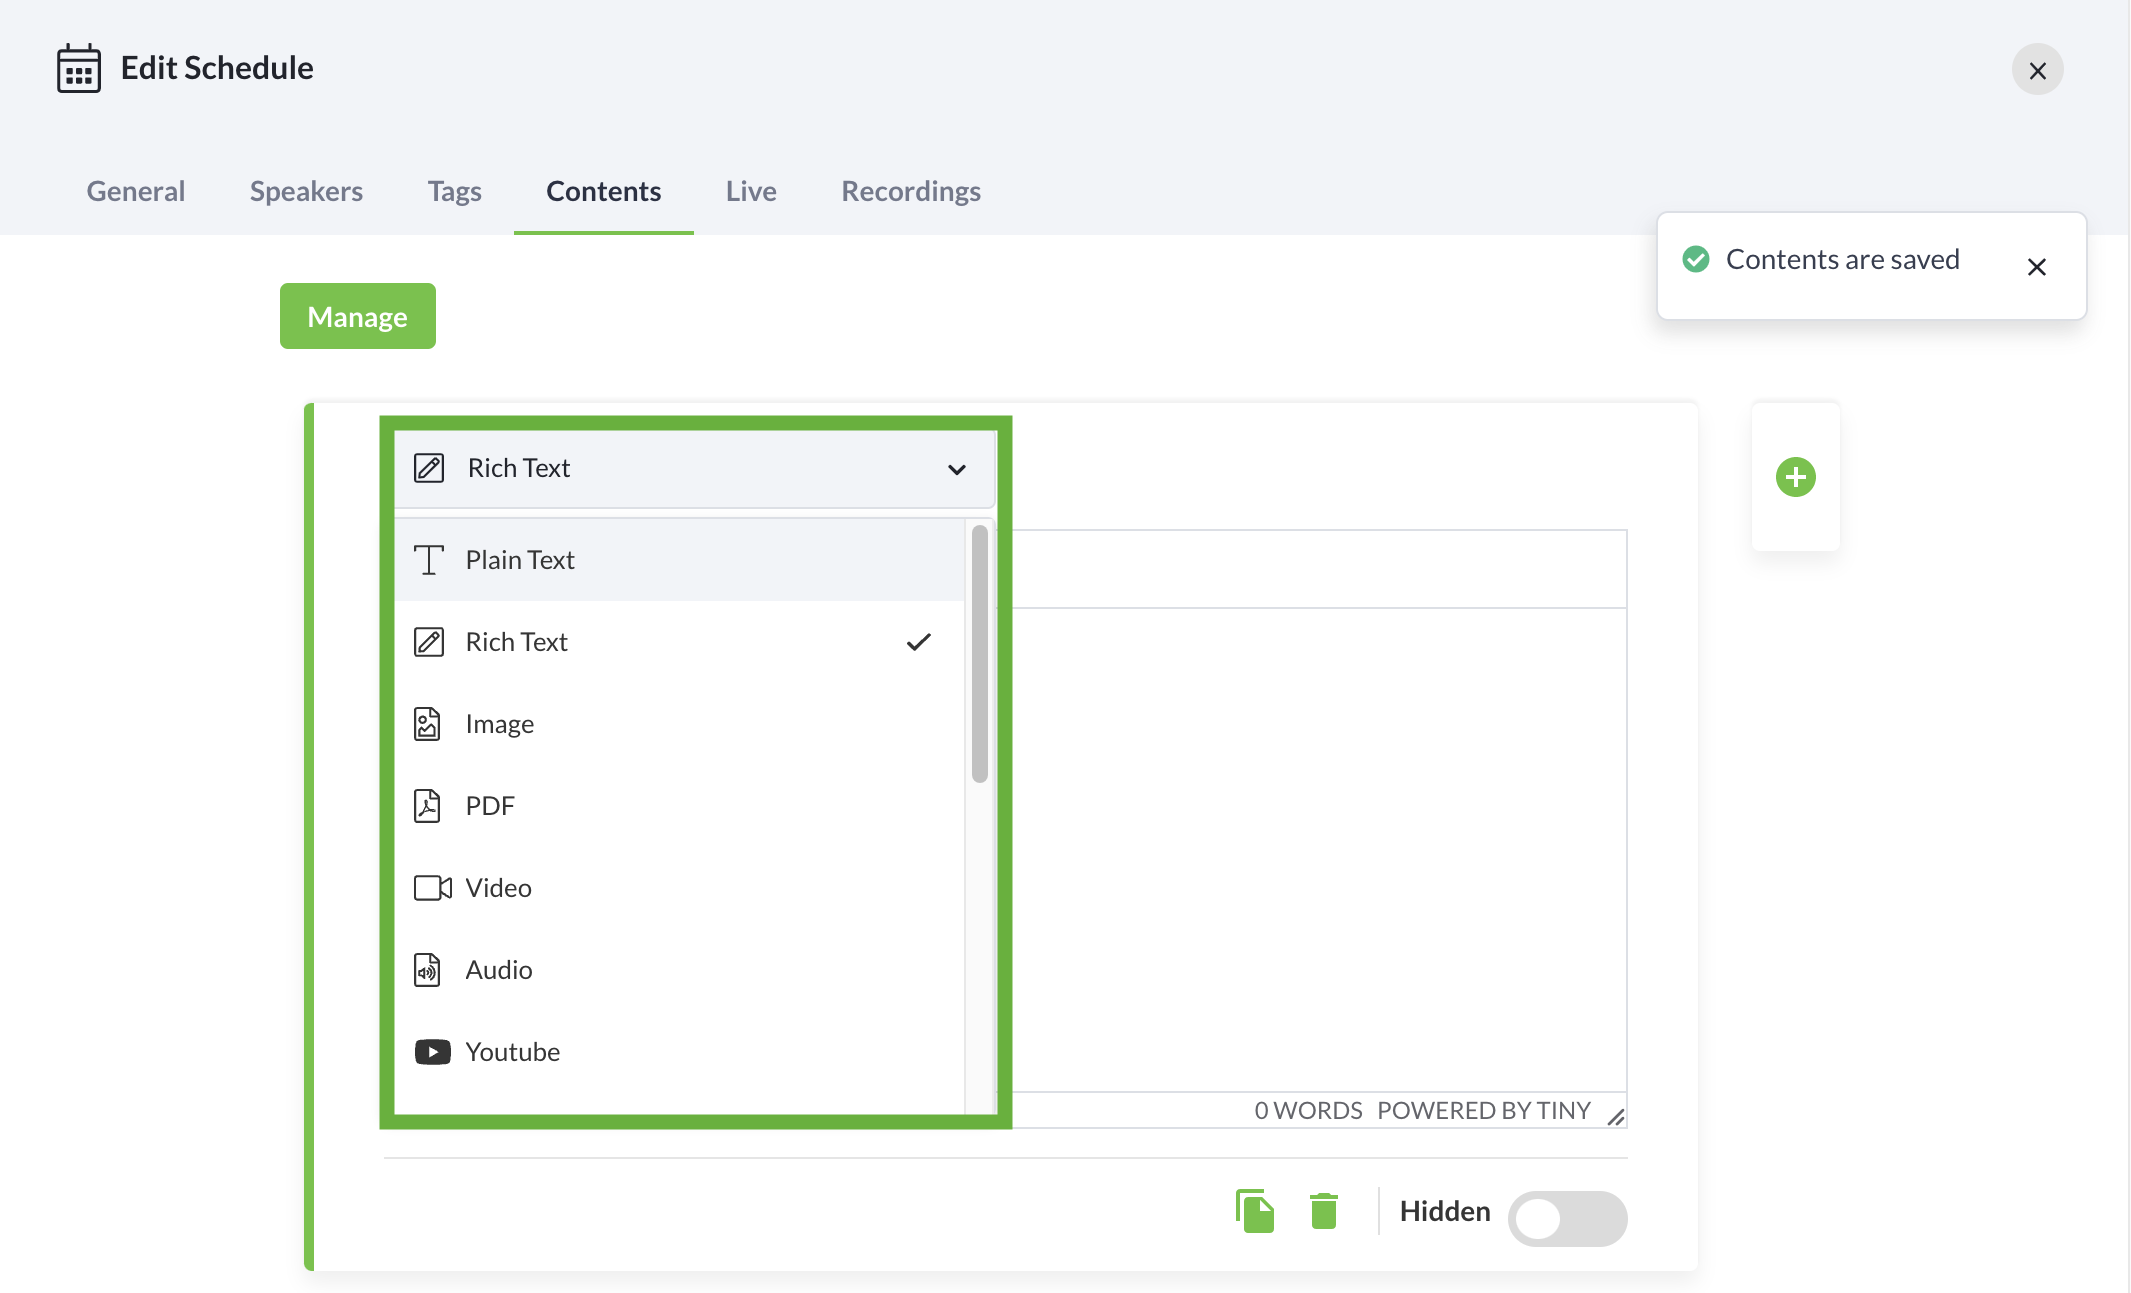
Task: Switch to the Speakers tab
Action: pyautogui.click(x=306, y=191)
